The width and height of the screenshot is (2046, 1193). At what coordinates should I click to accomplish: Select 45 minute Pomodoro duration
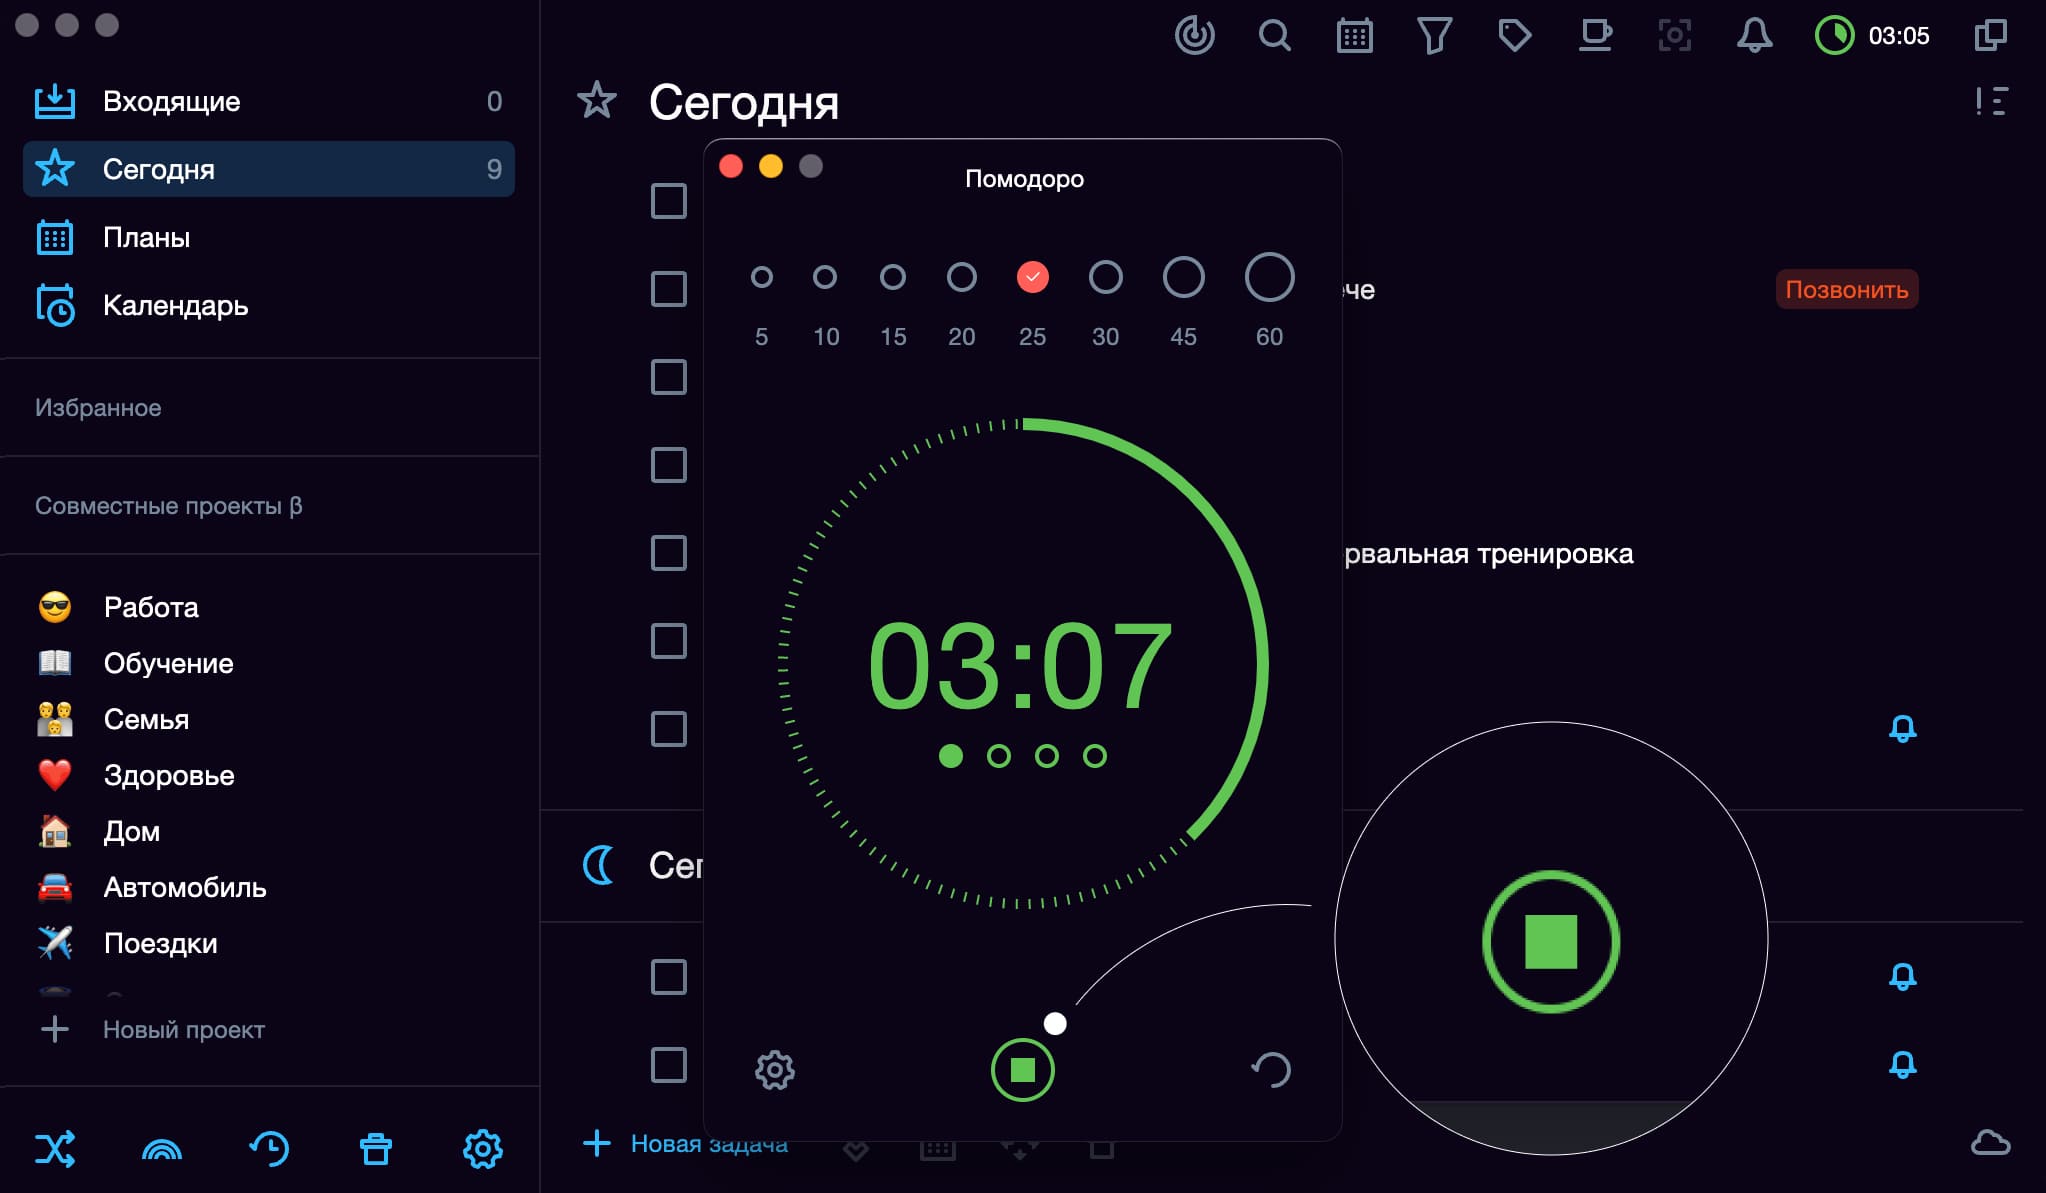point(1184,277)
